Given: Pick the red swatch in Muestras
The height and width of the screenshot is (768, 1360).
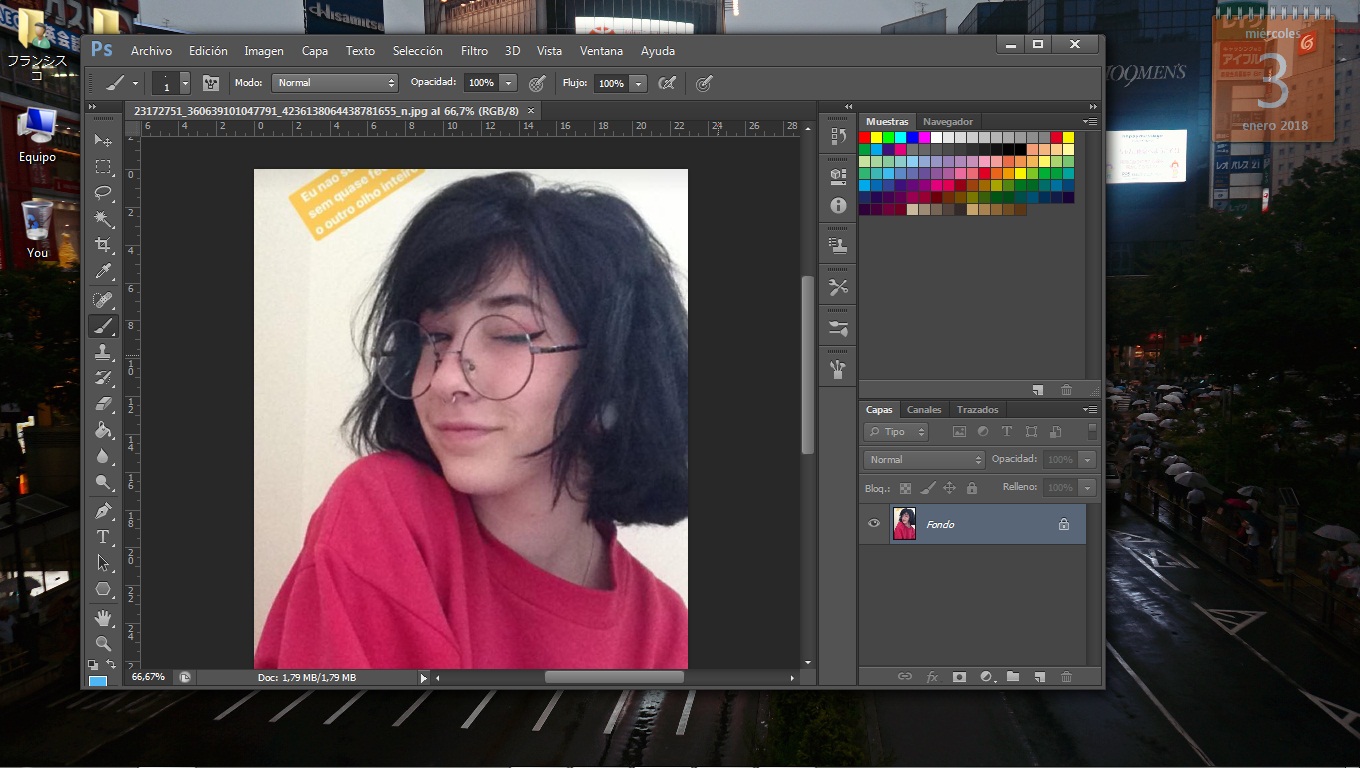Looking at the screenshot, I should coord(865,137).
